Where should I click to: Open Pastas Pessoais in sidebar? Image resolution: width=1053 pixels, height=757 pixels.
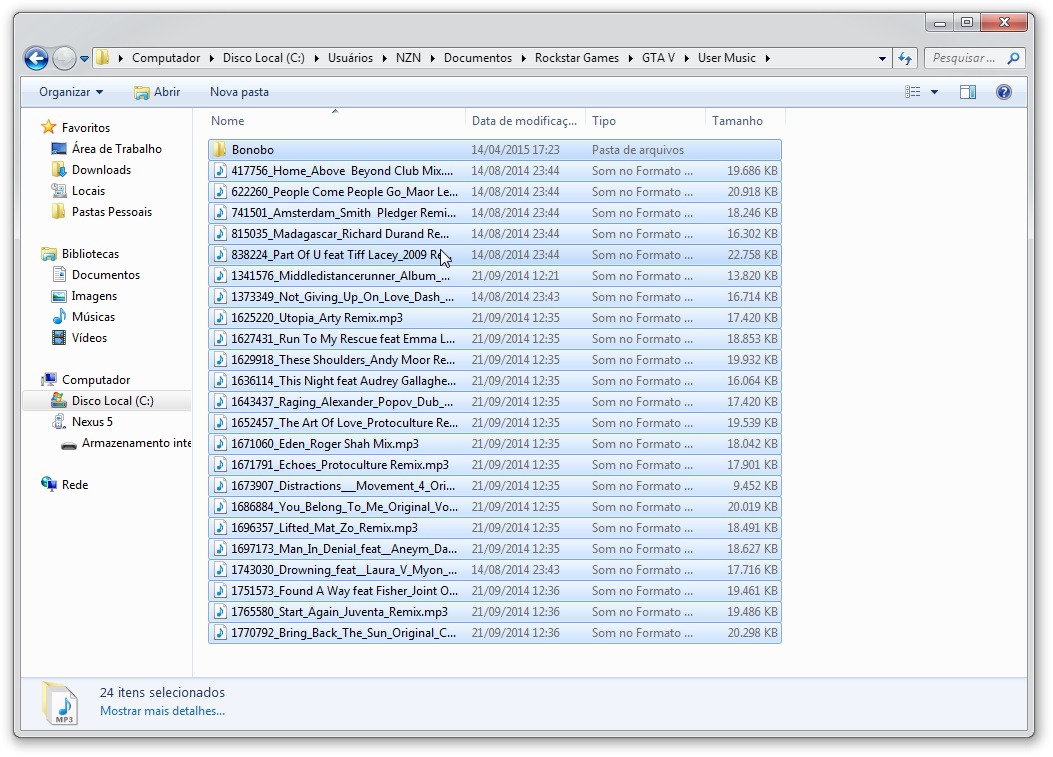tap(111, 212)
